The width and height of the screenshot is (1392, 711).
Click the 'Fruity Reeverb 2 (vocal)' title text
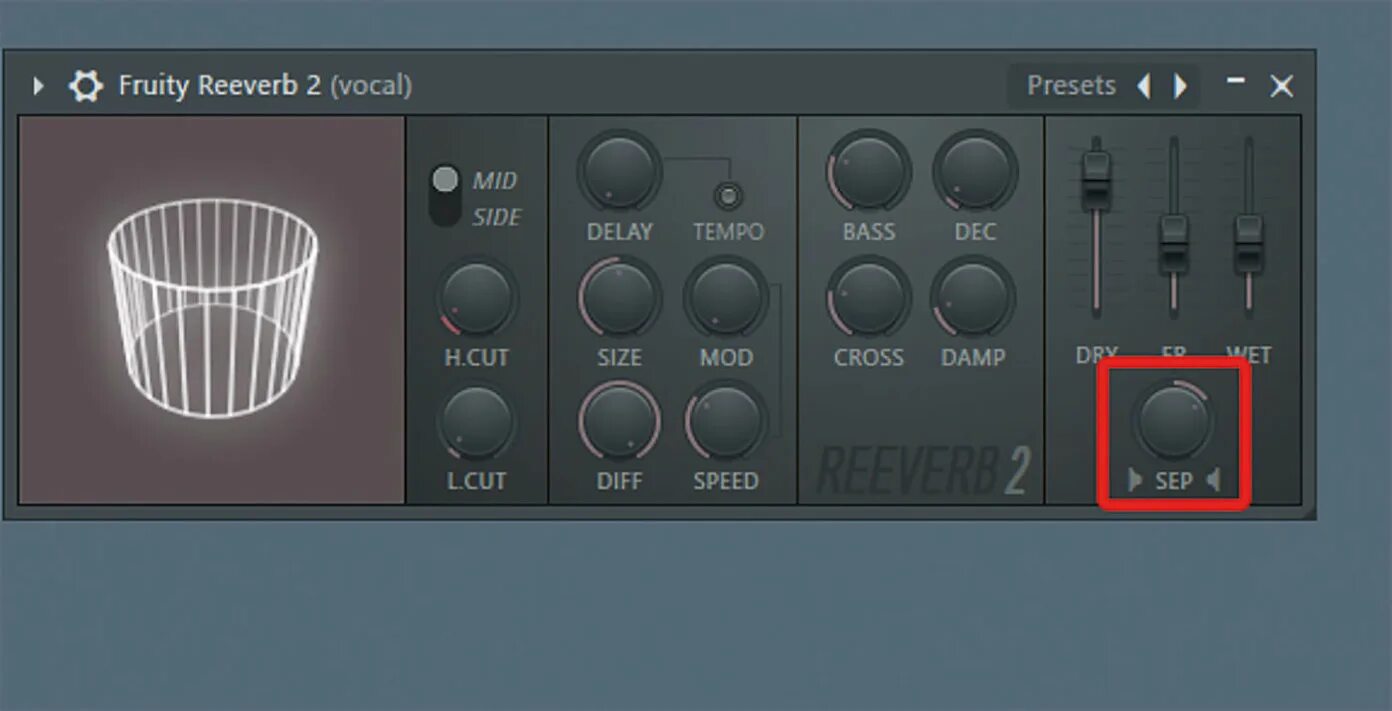tap(265, 86)
